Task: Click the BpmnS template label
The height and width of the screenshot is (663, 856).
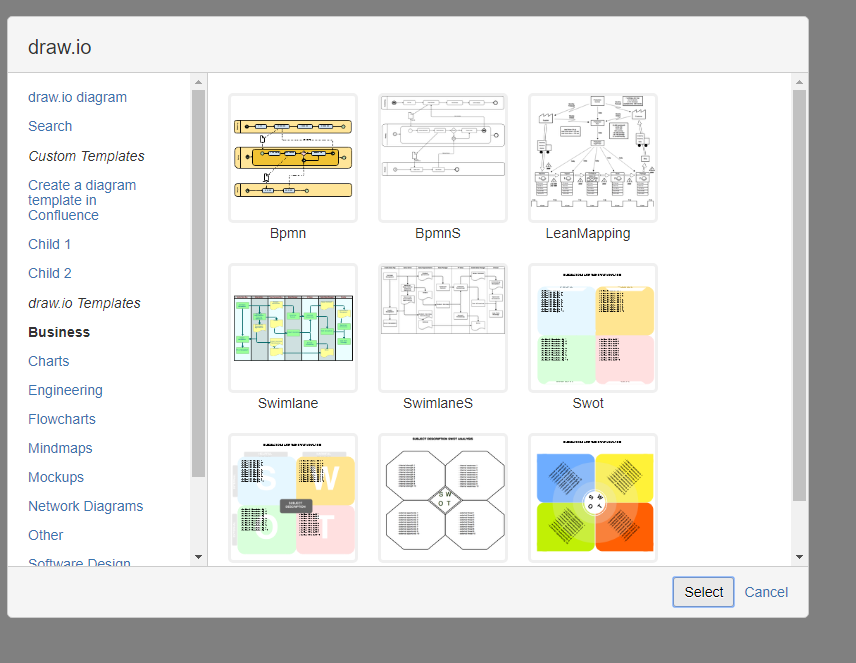Action: click(x=438, y=233)
